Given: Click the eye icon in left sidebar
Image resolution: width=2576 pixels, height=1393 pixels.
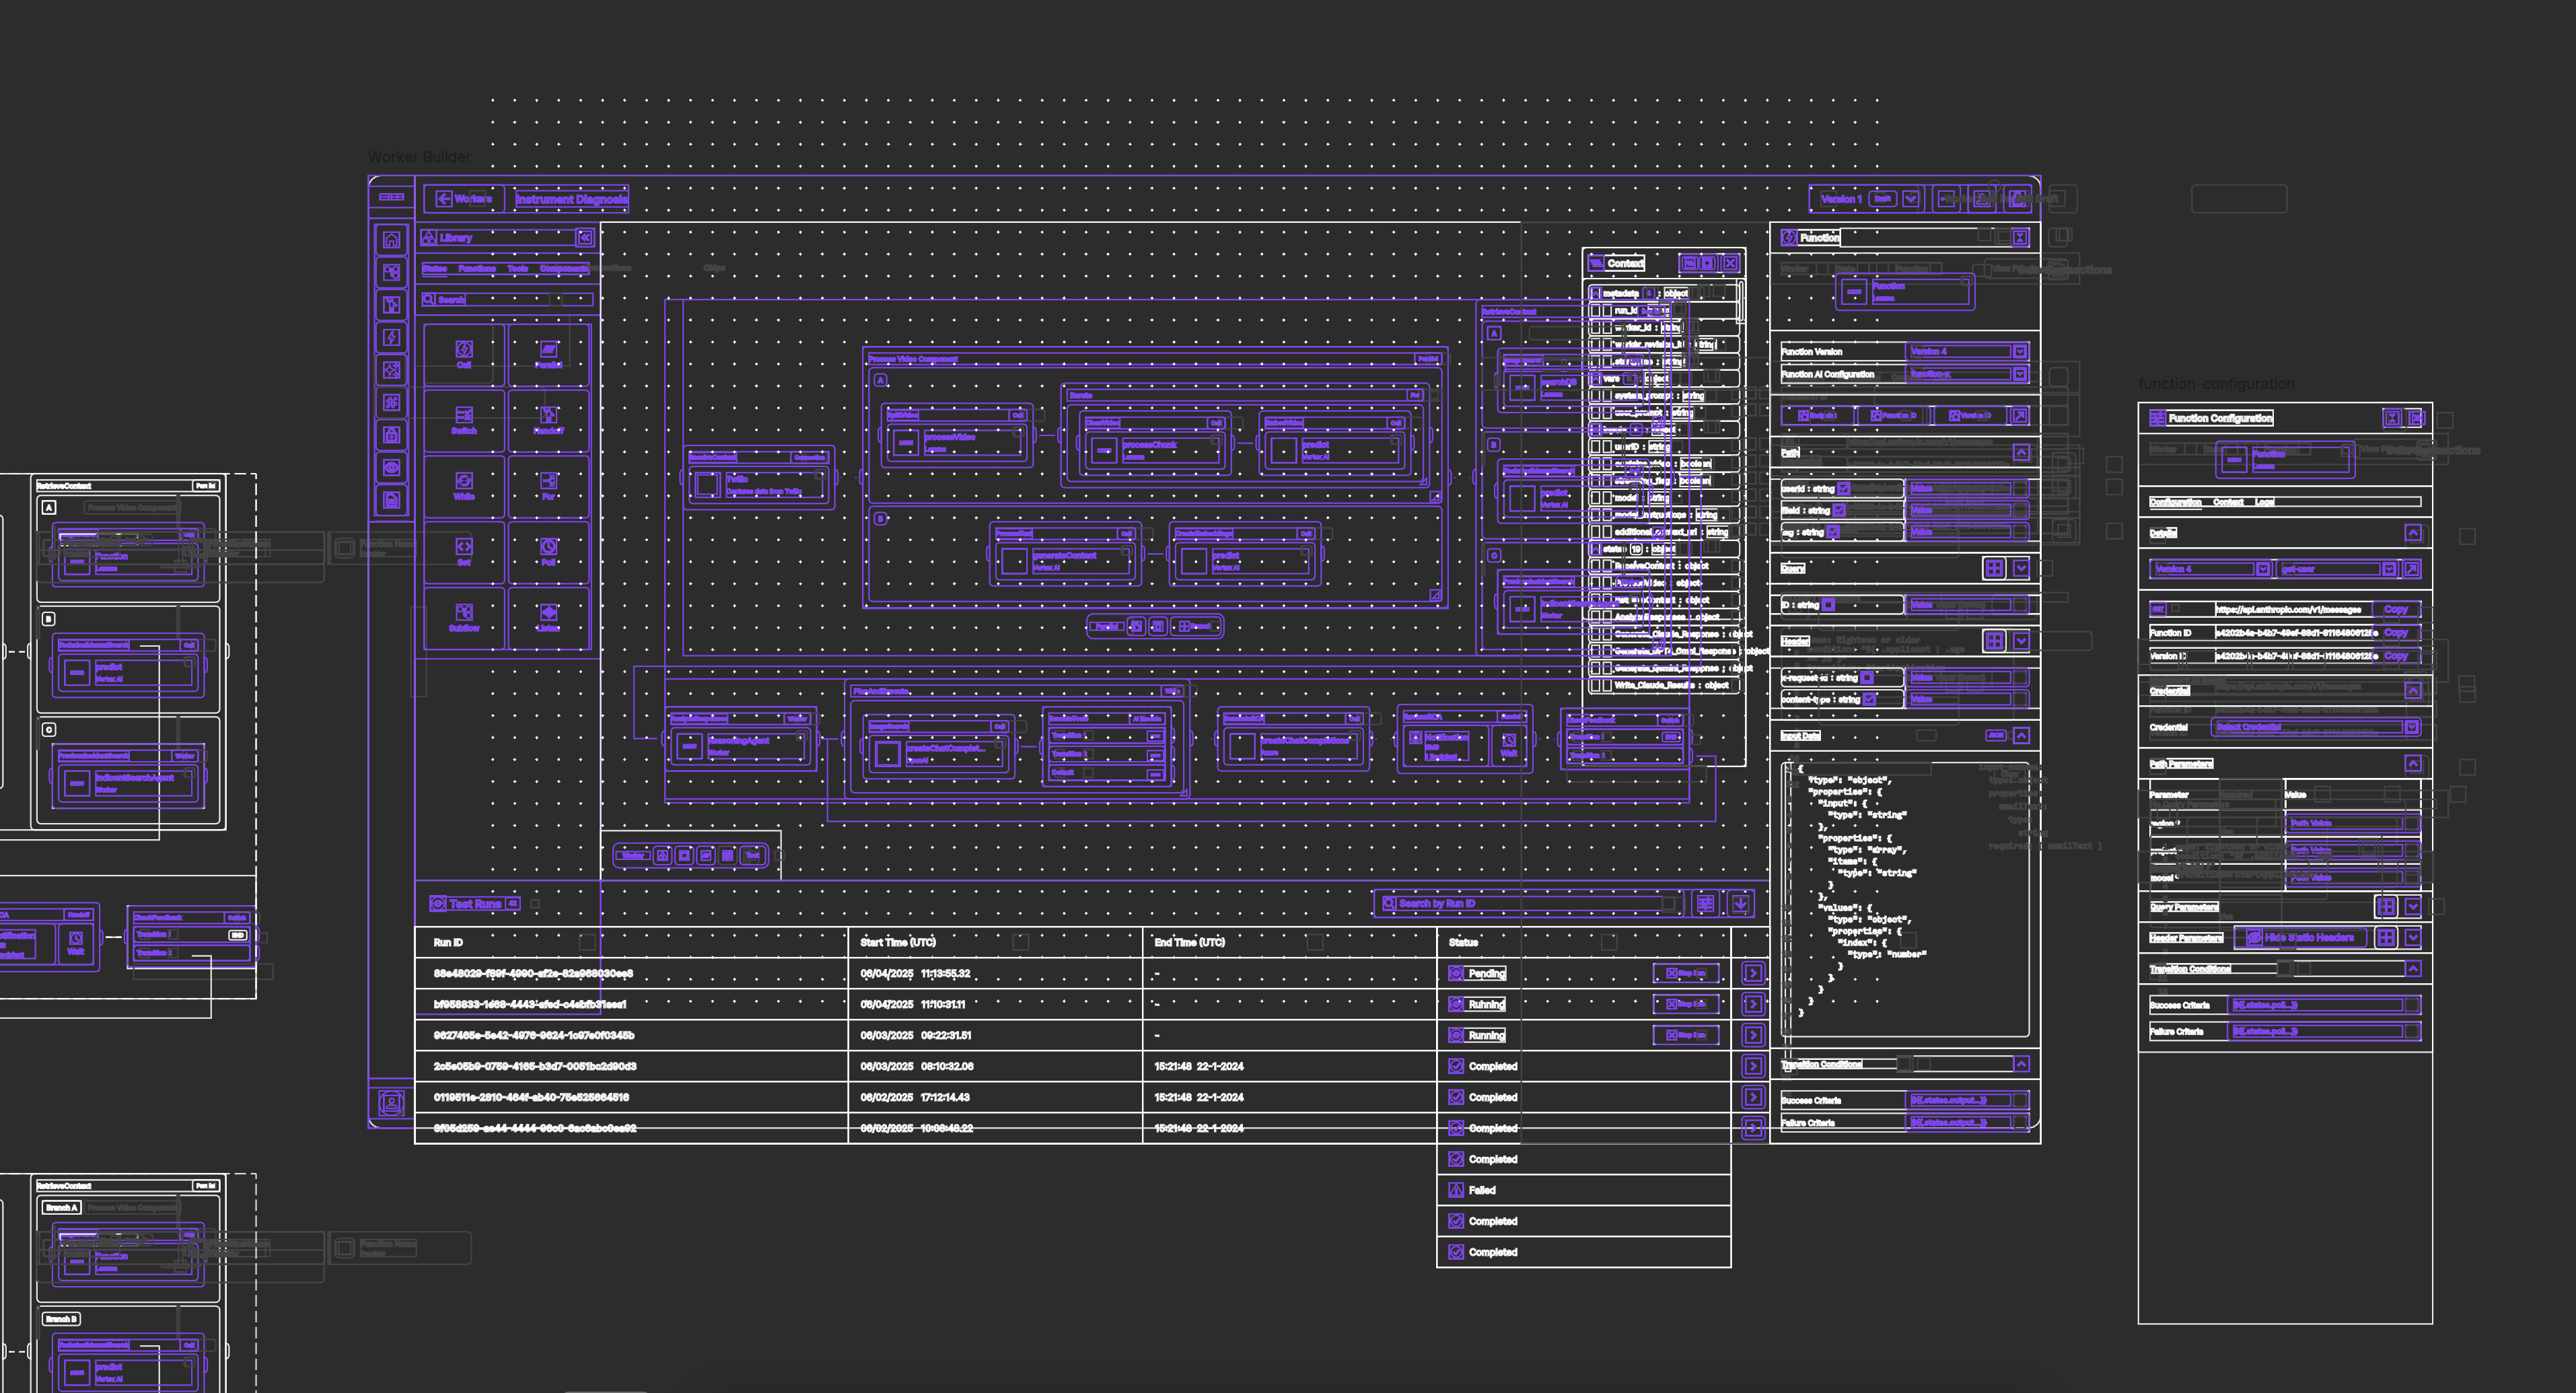Looking at the screenshot, I should tap(392, 468).
